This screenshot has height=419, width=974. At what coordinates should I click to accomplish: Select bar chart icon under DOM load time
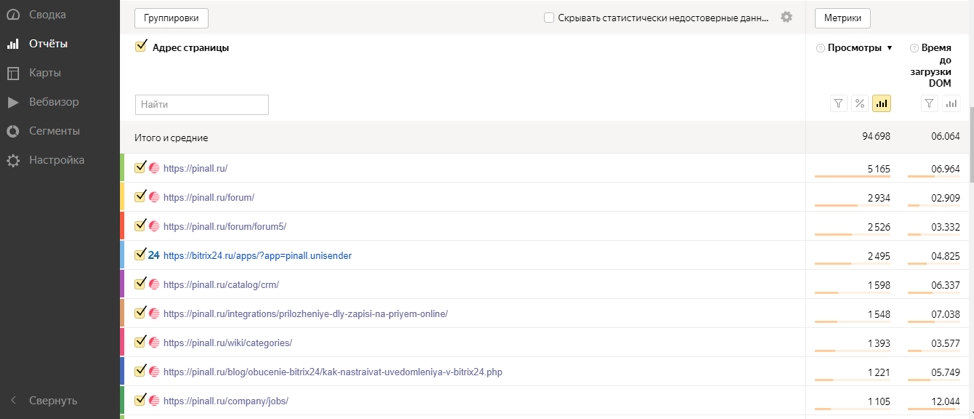951,104
